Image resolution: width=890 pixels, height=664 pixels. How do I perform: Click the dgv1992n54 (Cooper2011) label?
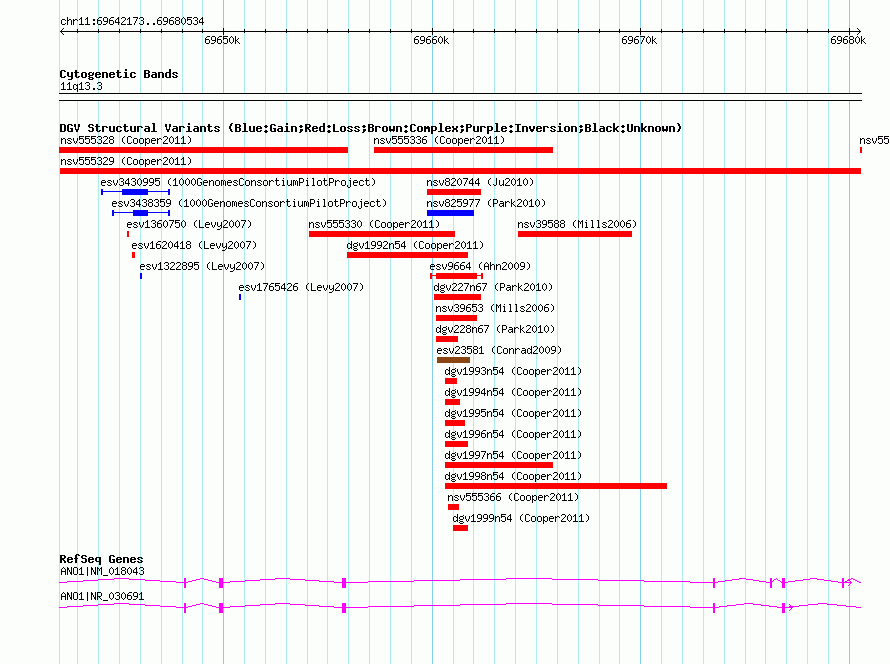tap(415, 245)
